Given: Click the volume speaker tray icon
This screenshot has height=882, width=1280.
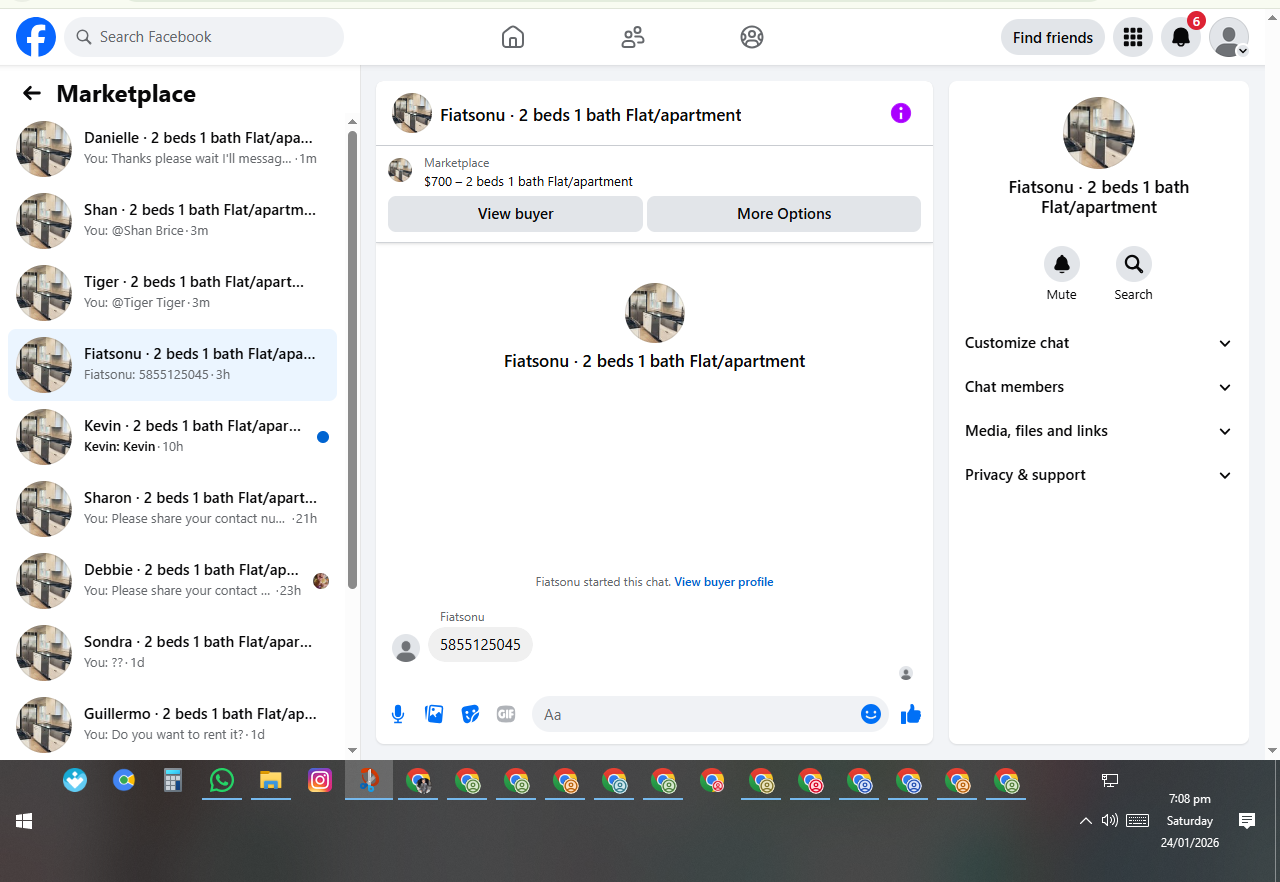Looking at the screenshot, I should coord(1109,821).
